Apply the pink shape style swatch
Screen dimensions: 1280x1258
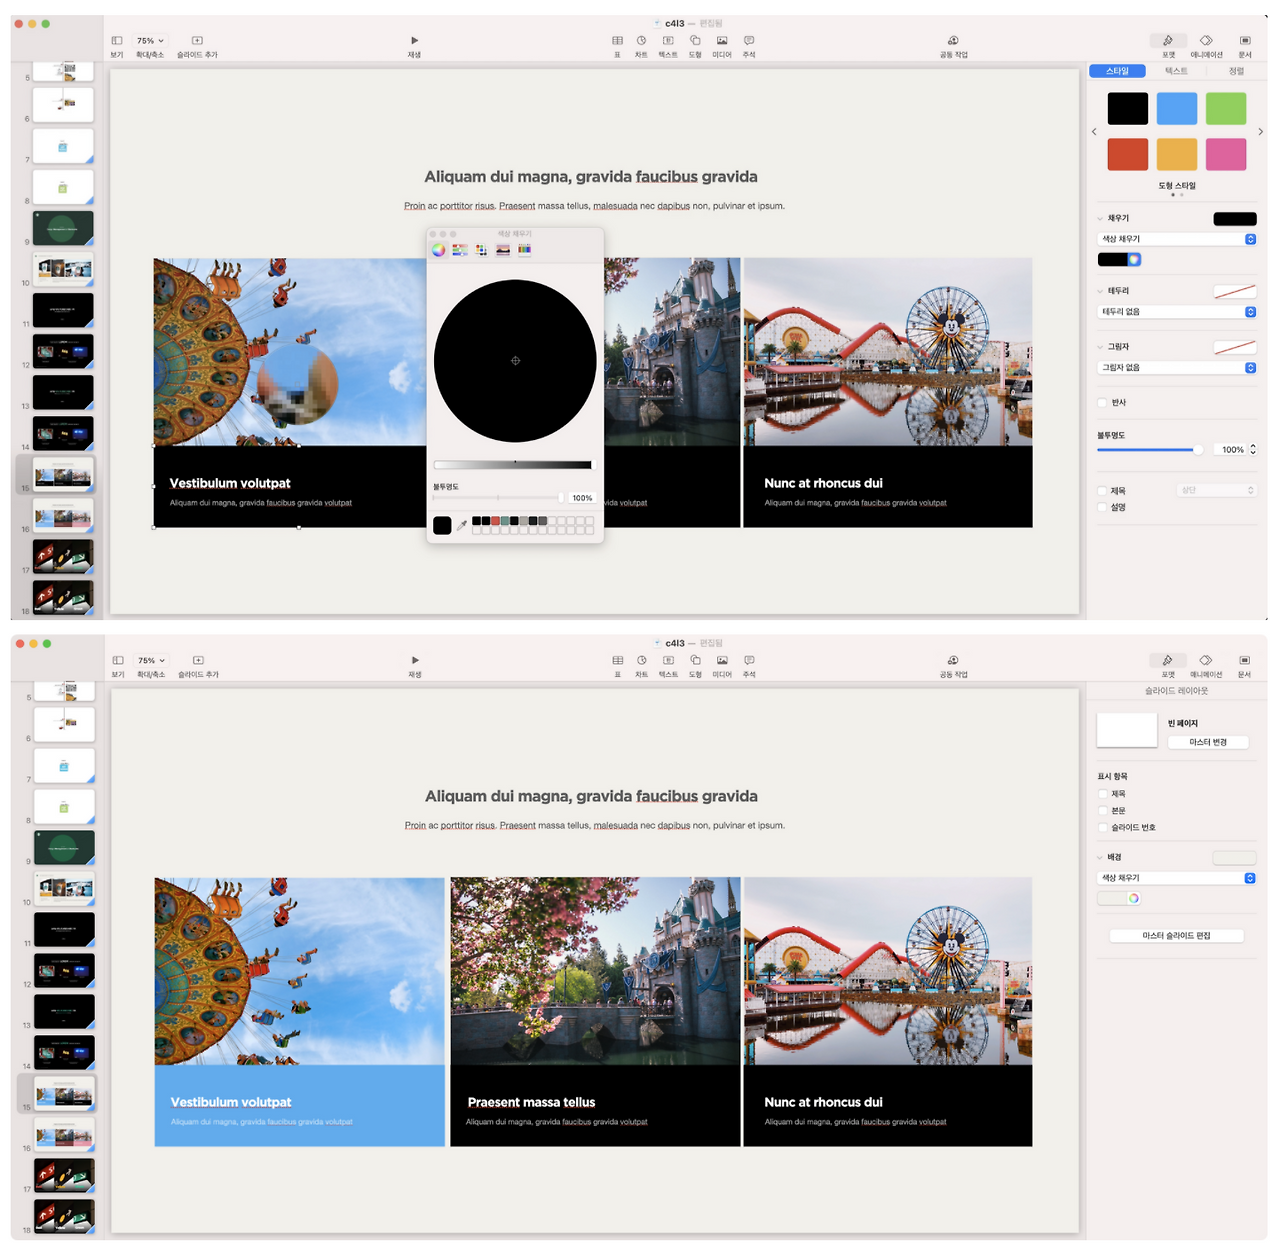point(1226,155)
